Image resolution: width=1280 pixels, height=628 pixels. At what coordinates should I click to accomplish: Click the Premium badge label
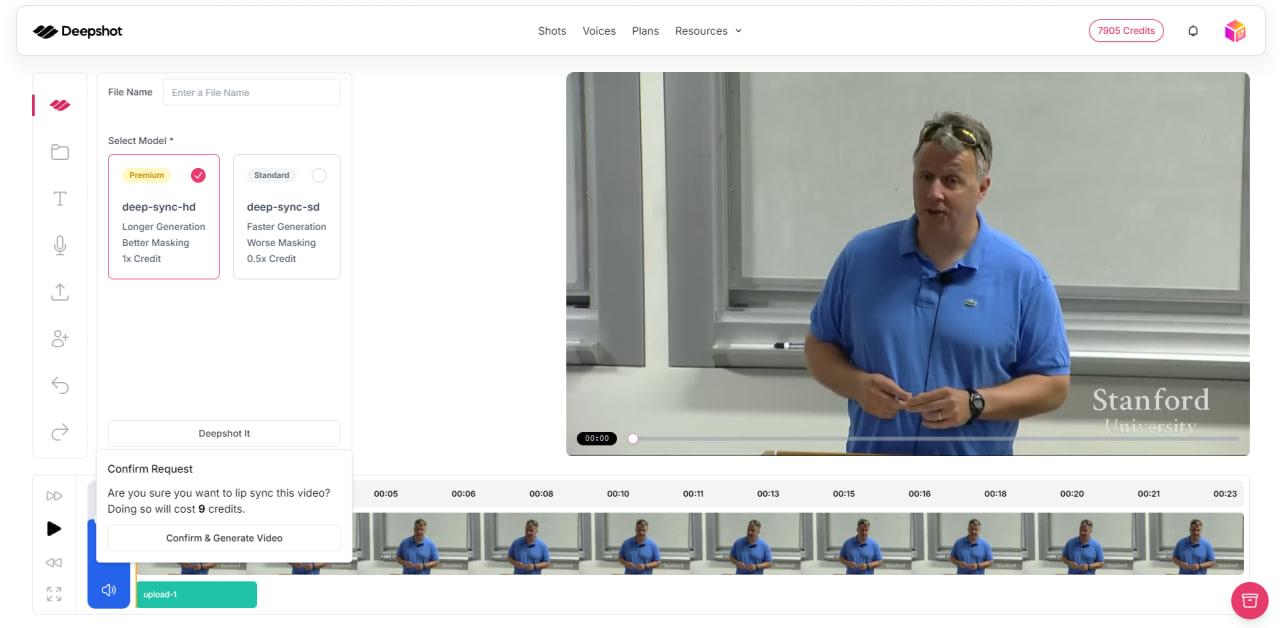pos(146,175)
